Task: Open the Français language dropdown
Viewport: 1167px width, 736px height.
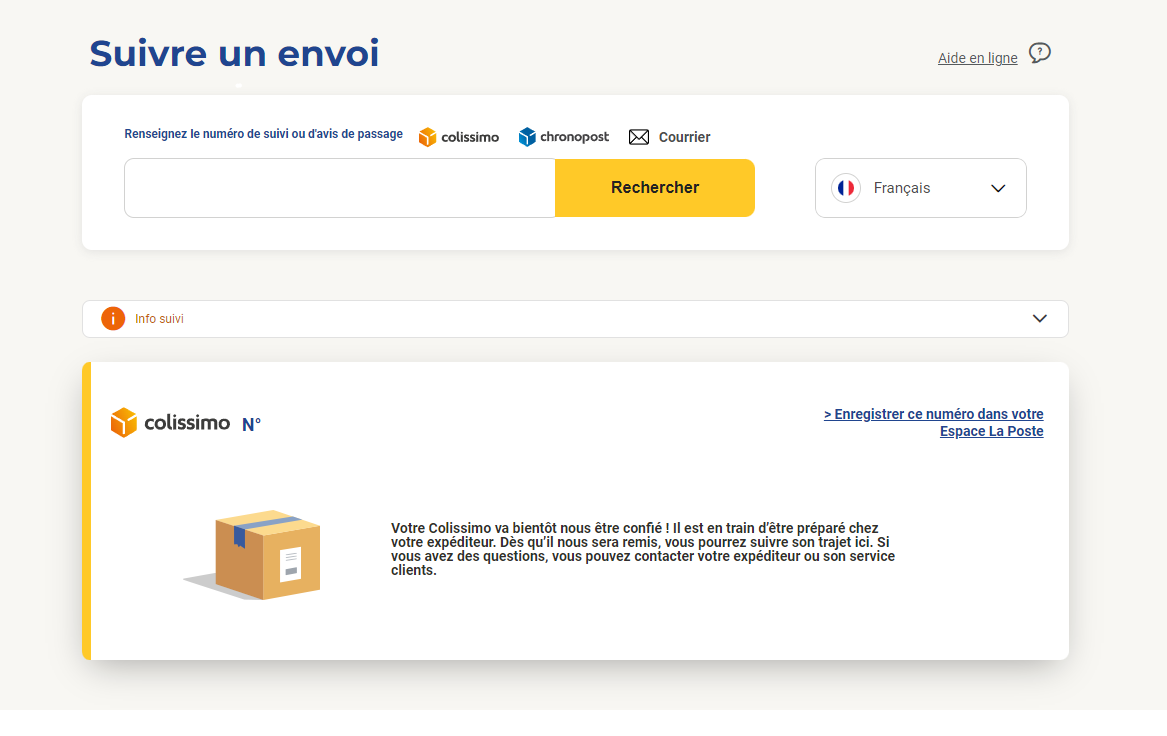Action: pos(921,188)
